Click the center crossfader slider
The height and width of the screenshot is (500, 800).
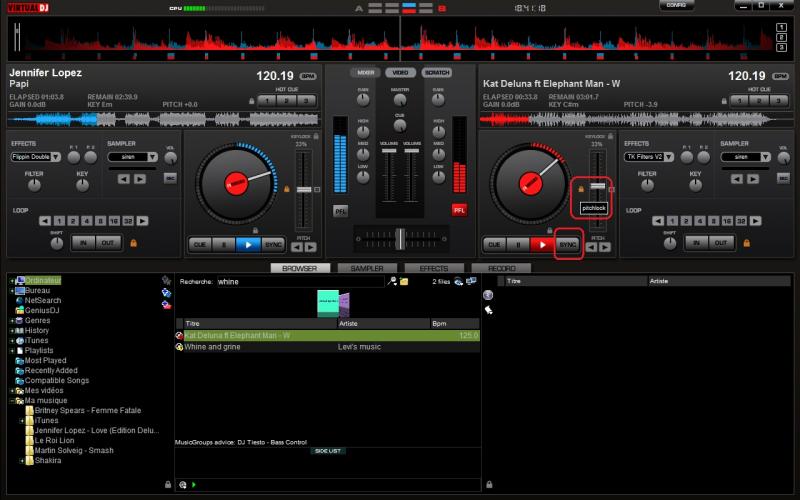pos(399,237)
